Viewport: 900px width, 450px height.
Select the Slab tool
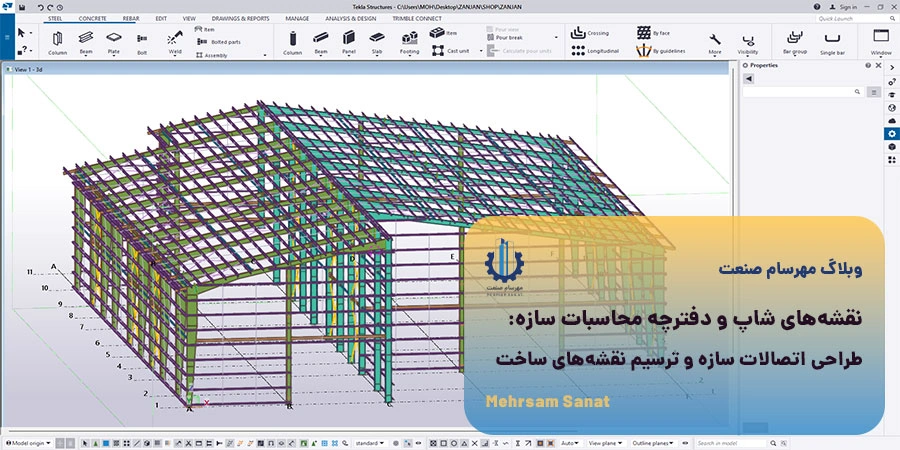click(x=377, y=42)
